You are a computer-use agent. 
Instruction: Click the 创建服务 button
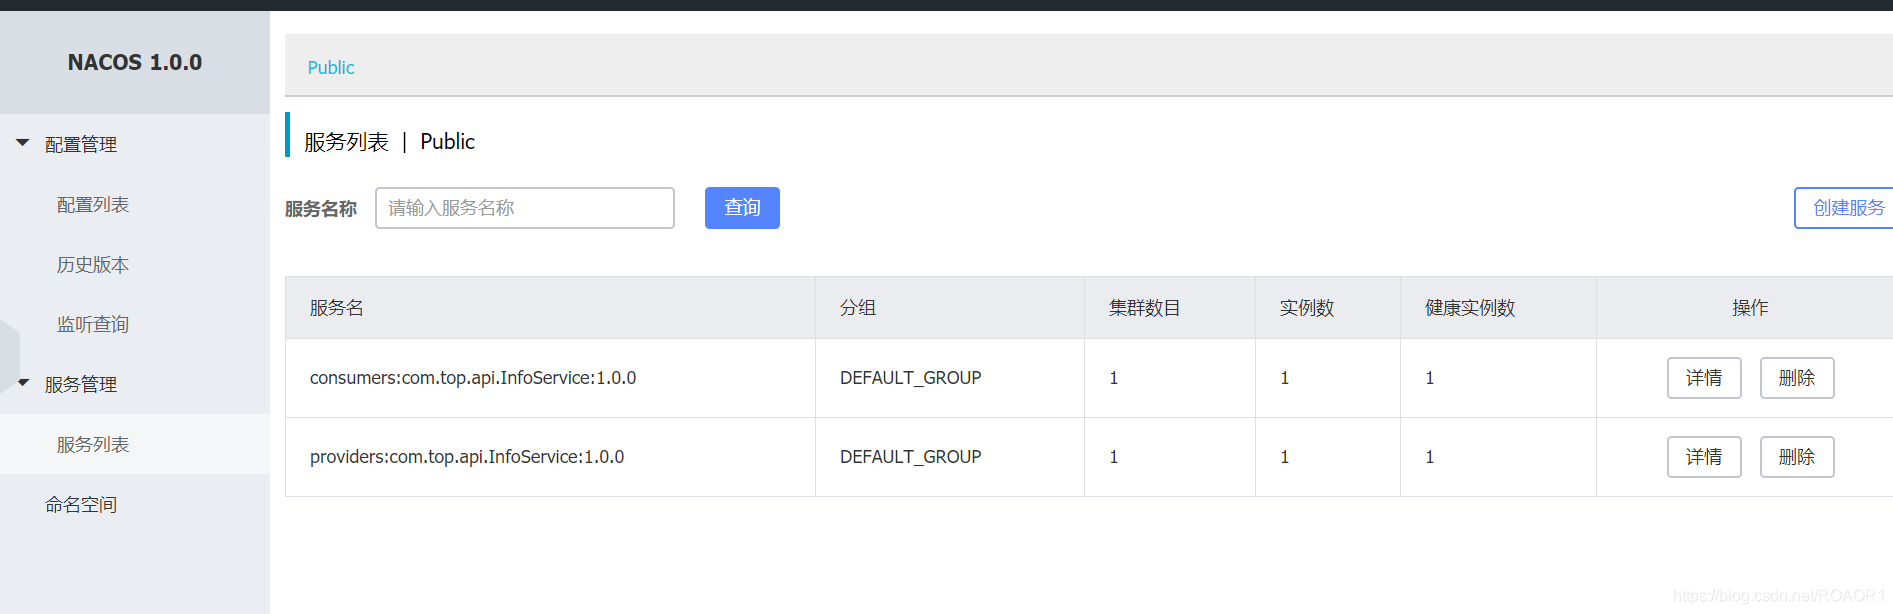1846,208
